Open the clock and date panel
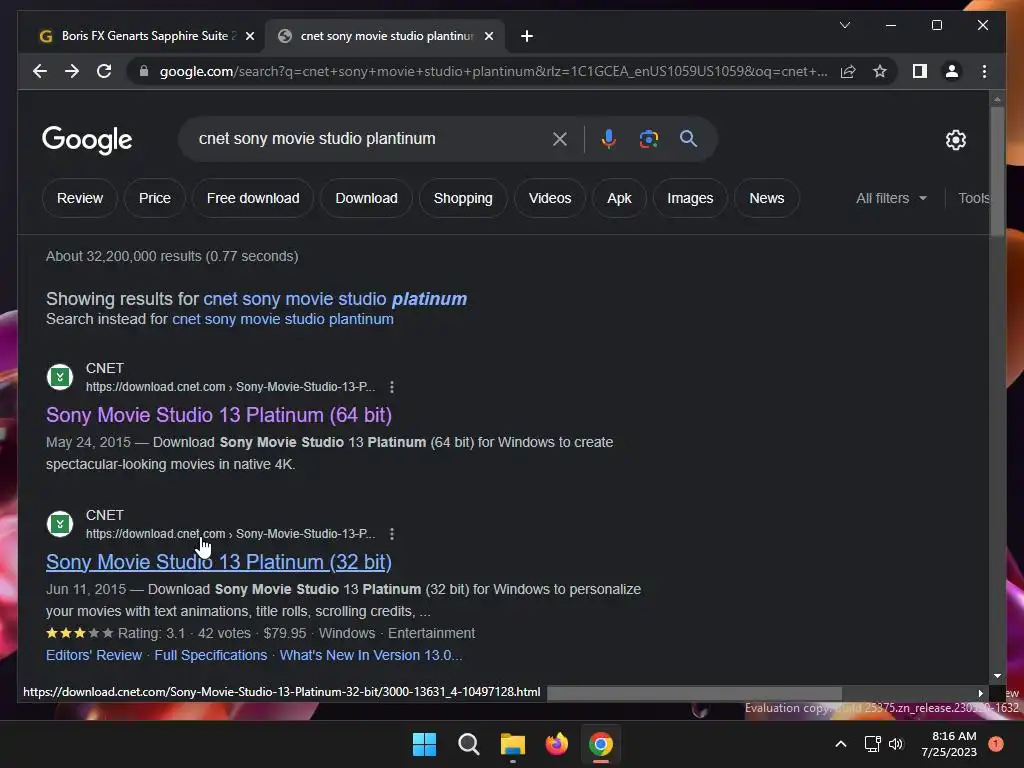 coord(949,744)
